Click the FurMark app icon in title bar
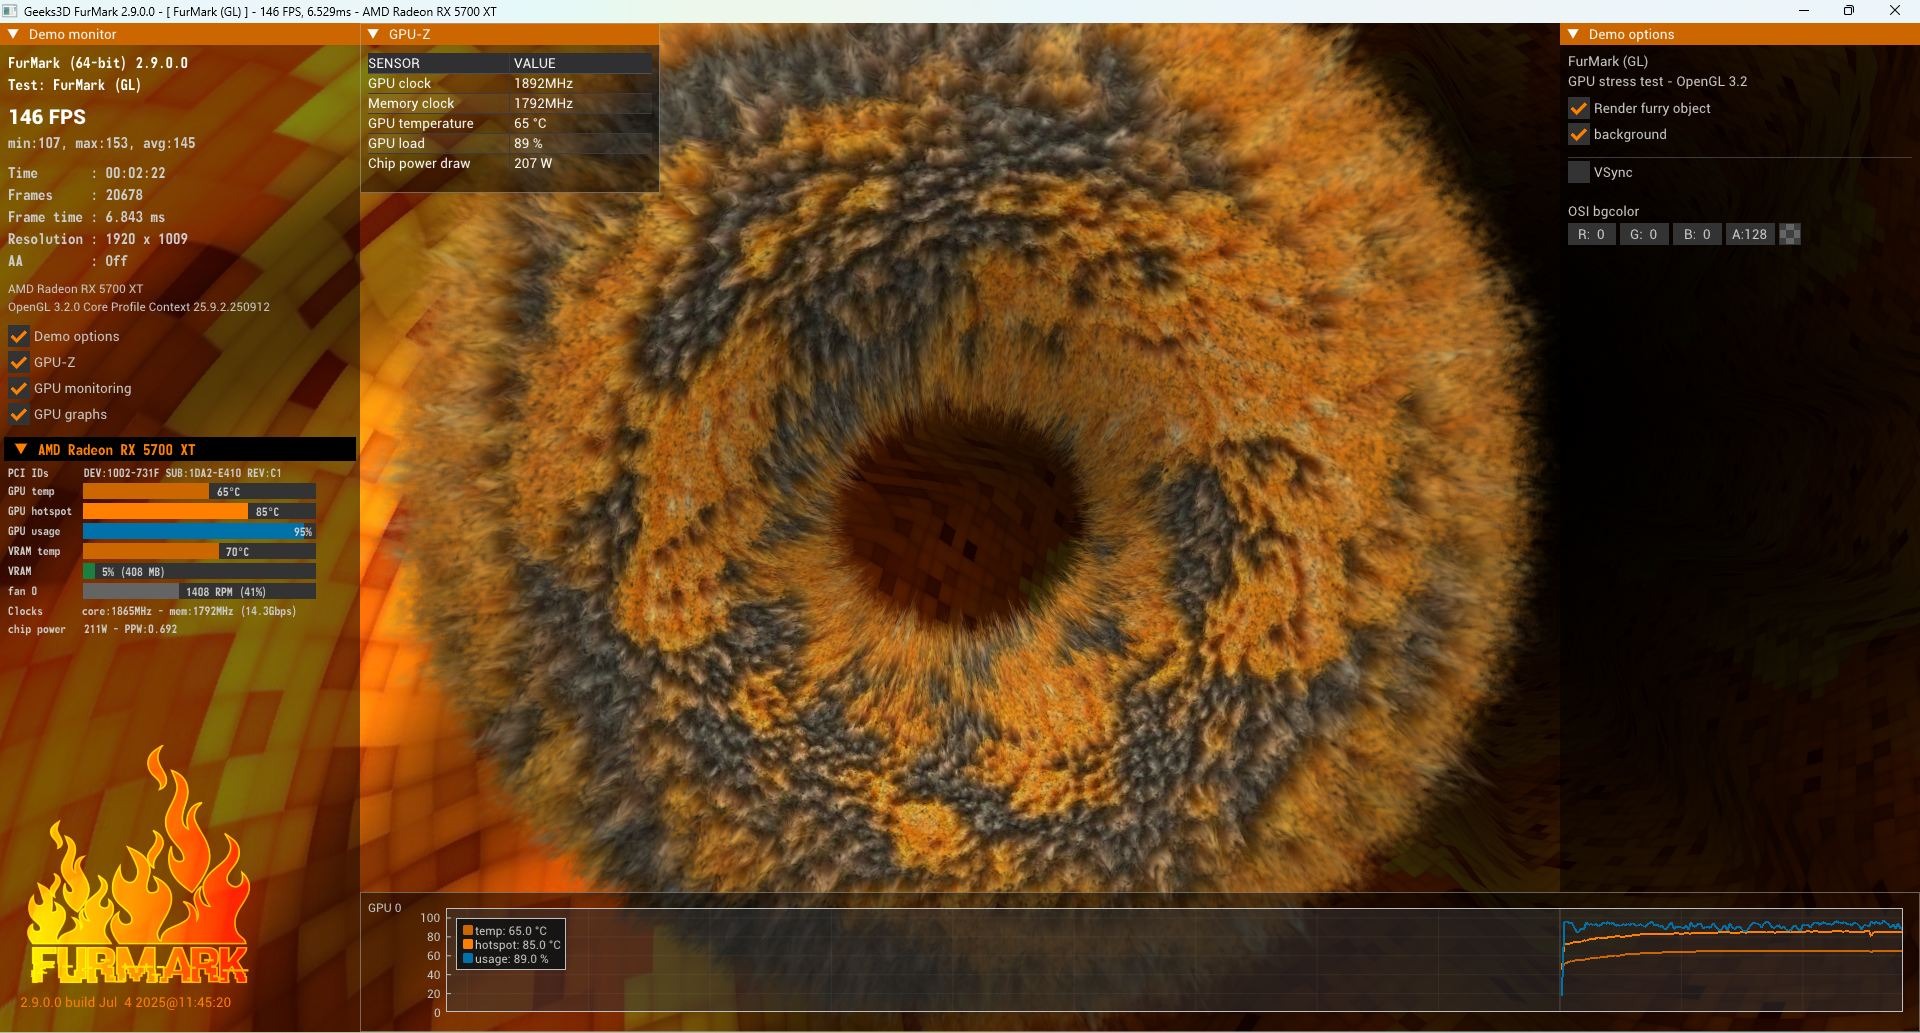This screenshot has height=1033, width=1920. [x=10, y=11]
